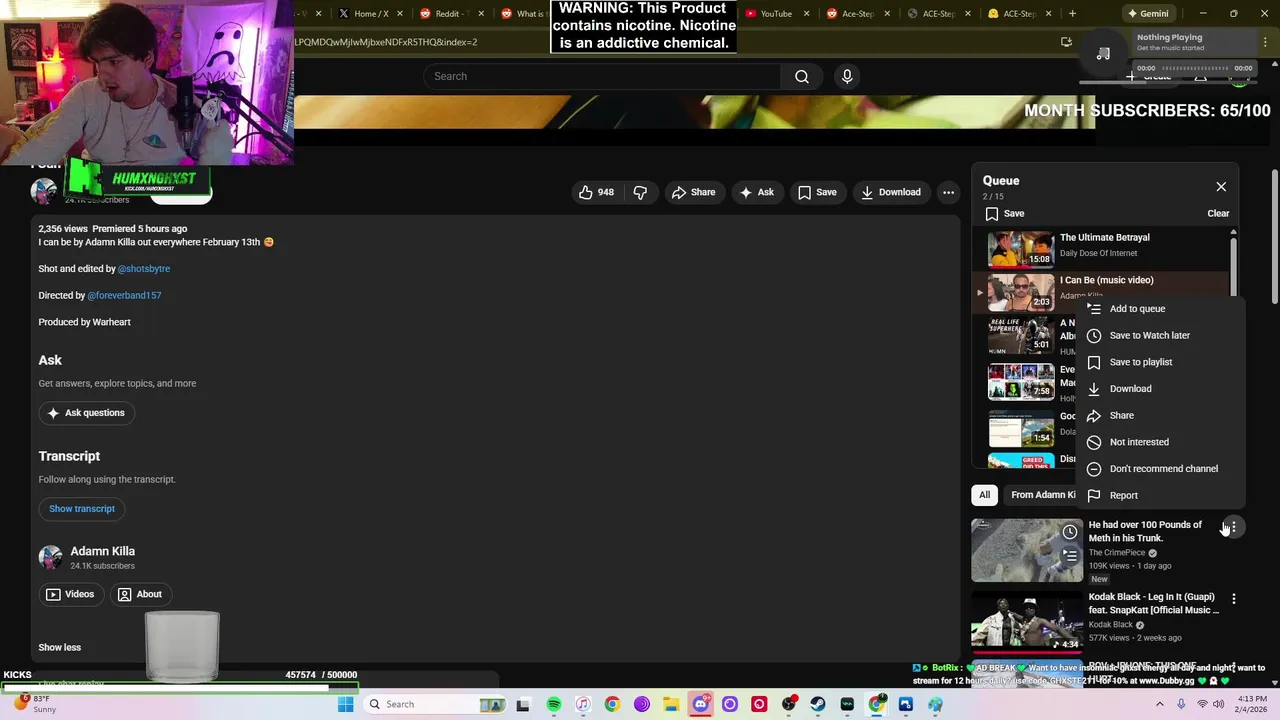
Task: Close the Queue panel
Action: (x=1221, y=187)
